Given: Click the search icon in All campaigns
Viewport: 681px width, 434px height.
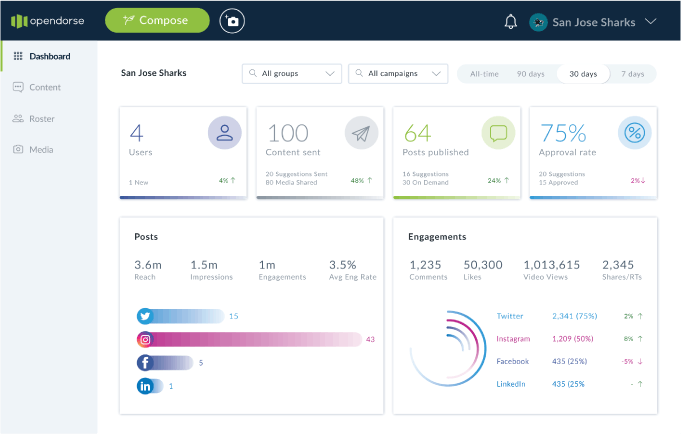Looking at the screenshot, I should point(359,73).
